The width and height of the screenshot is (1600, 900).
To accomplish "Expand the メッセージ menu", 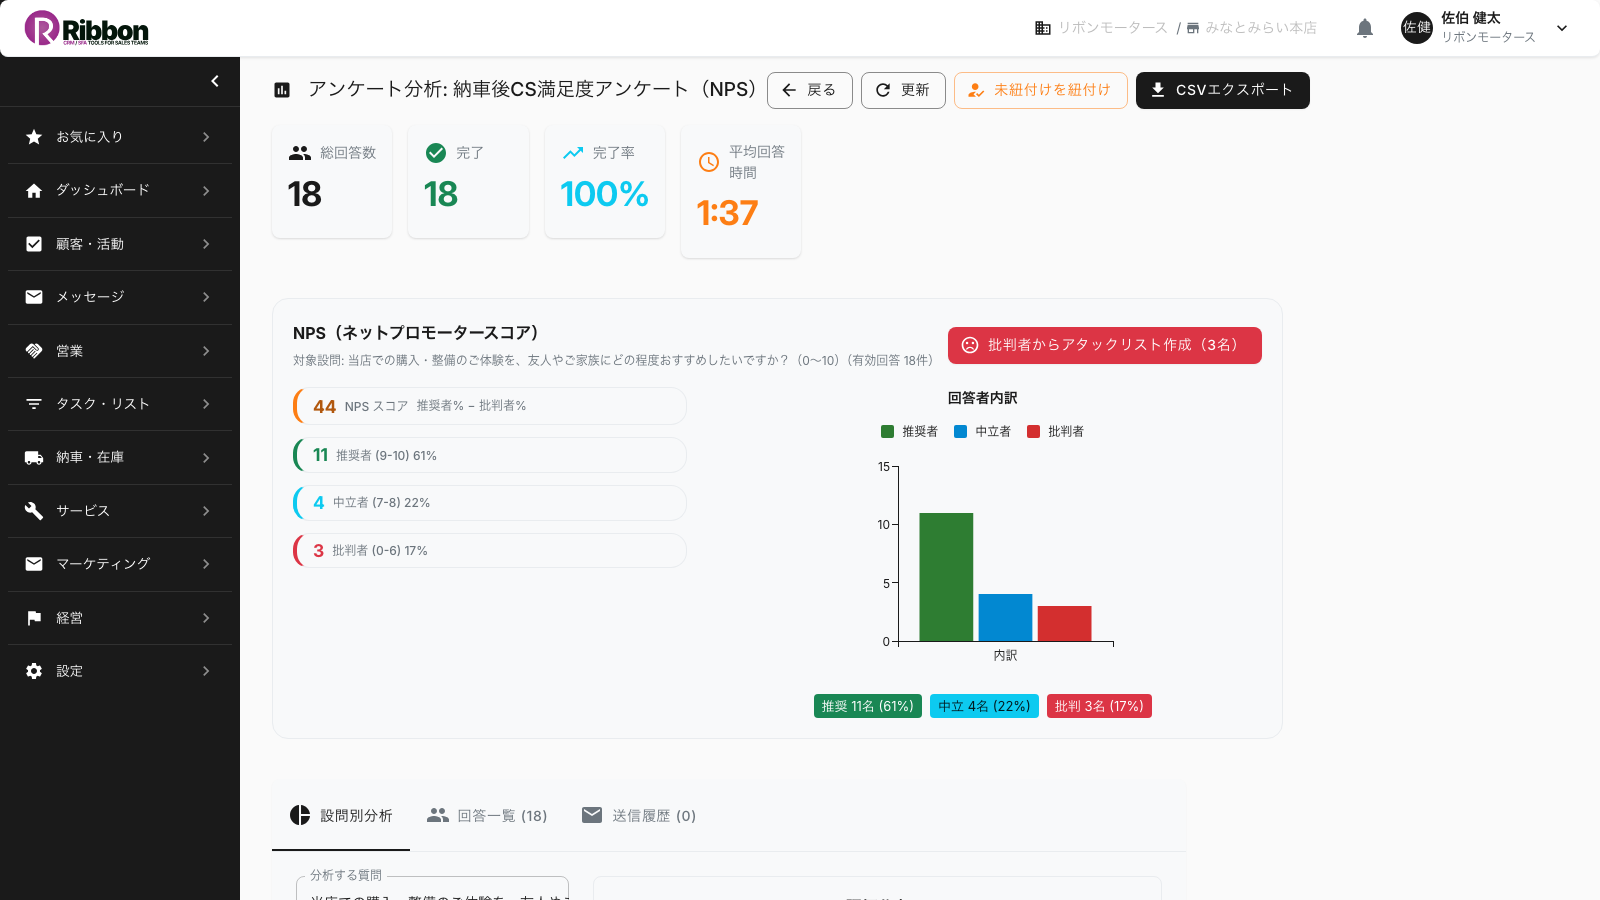I will [x=206, y=297].
